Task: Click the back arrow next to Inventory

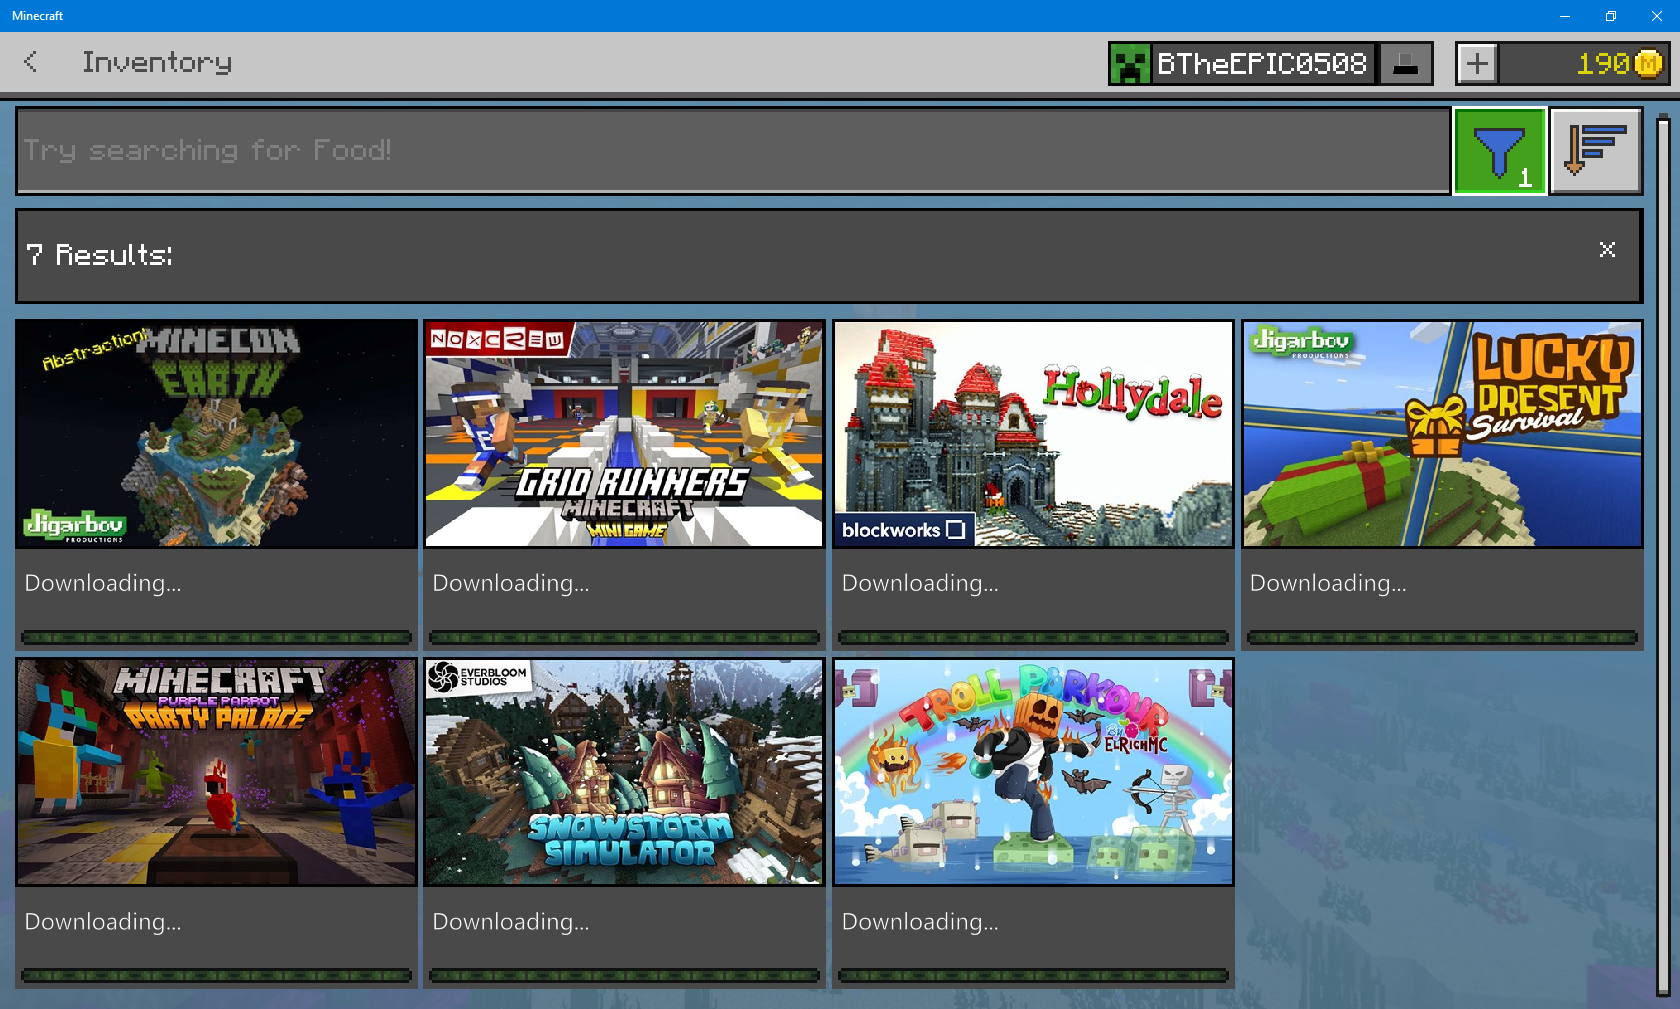Action: coord(31,62)
